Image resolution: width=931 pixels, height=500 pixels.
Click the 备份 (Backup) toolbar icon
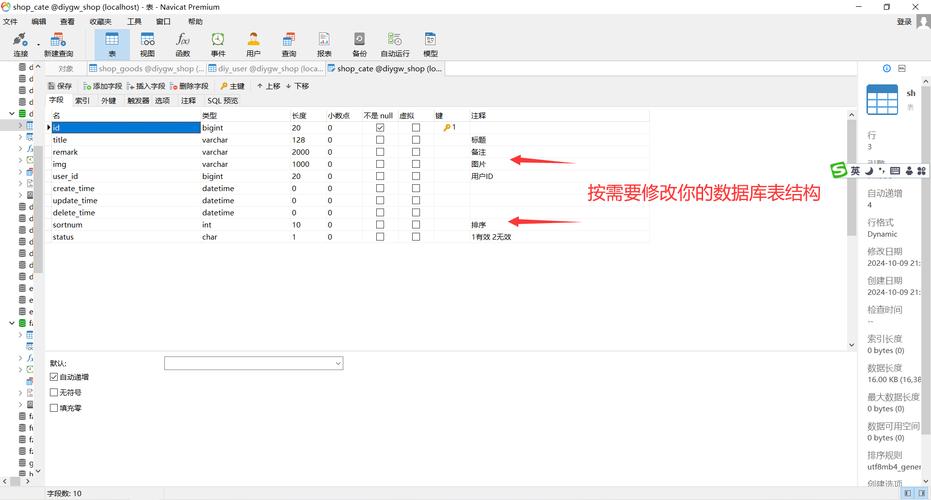359,44
